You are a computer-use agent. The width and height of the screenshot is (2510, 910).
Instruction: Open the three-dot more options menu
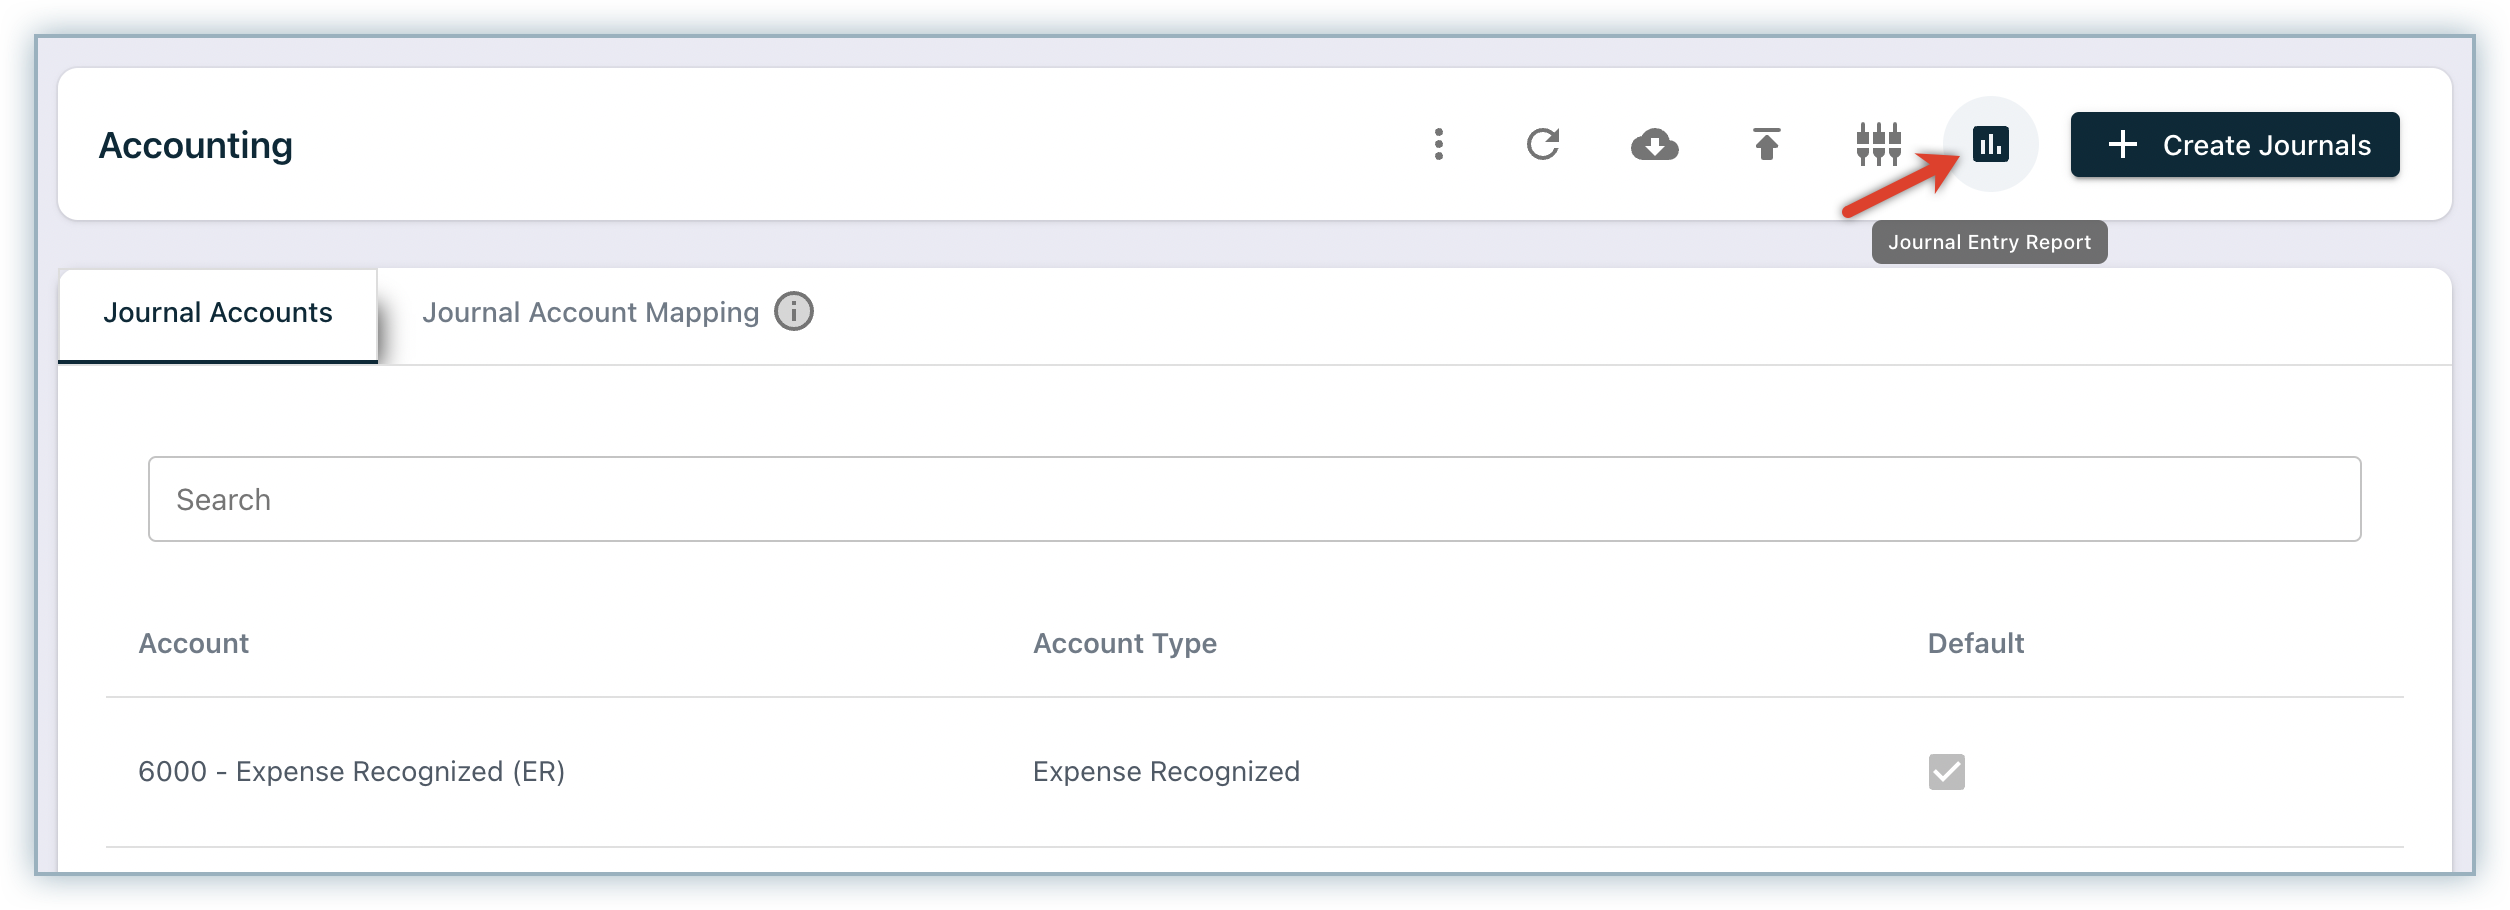1438,144
